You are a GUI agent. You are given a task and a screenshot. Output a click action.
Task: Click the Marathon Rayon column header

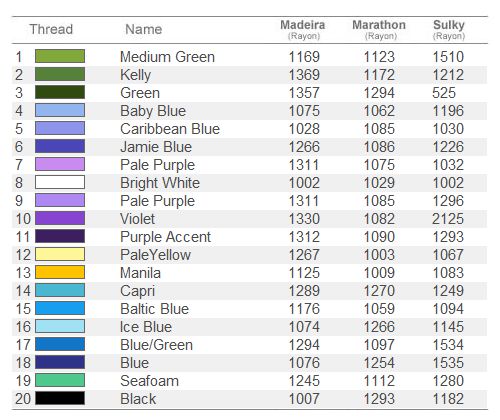pyautogui.click(x=379, y=29)
